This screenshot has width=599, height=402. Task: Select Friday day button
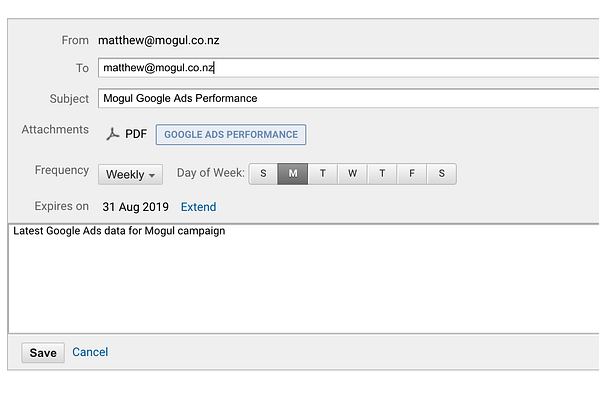(412, 174)
